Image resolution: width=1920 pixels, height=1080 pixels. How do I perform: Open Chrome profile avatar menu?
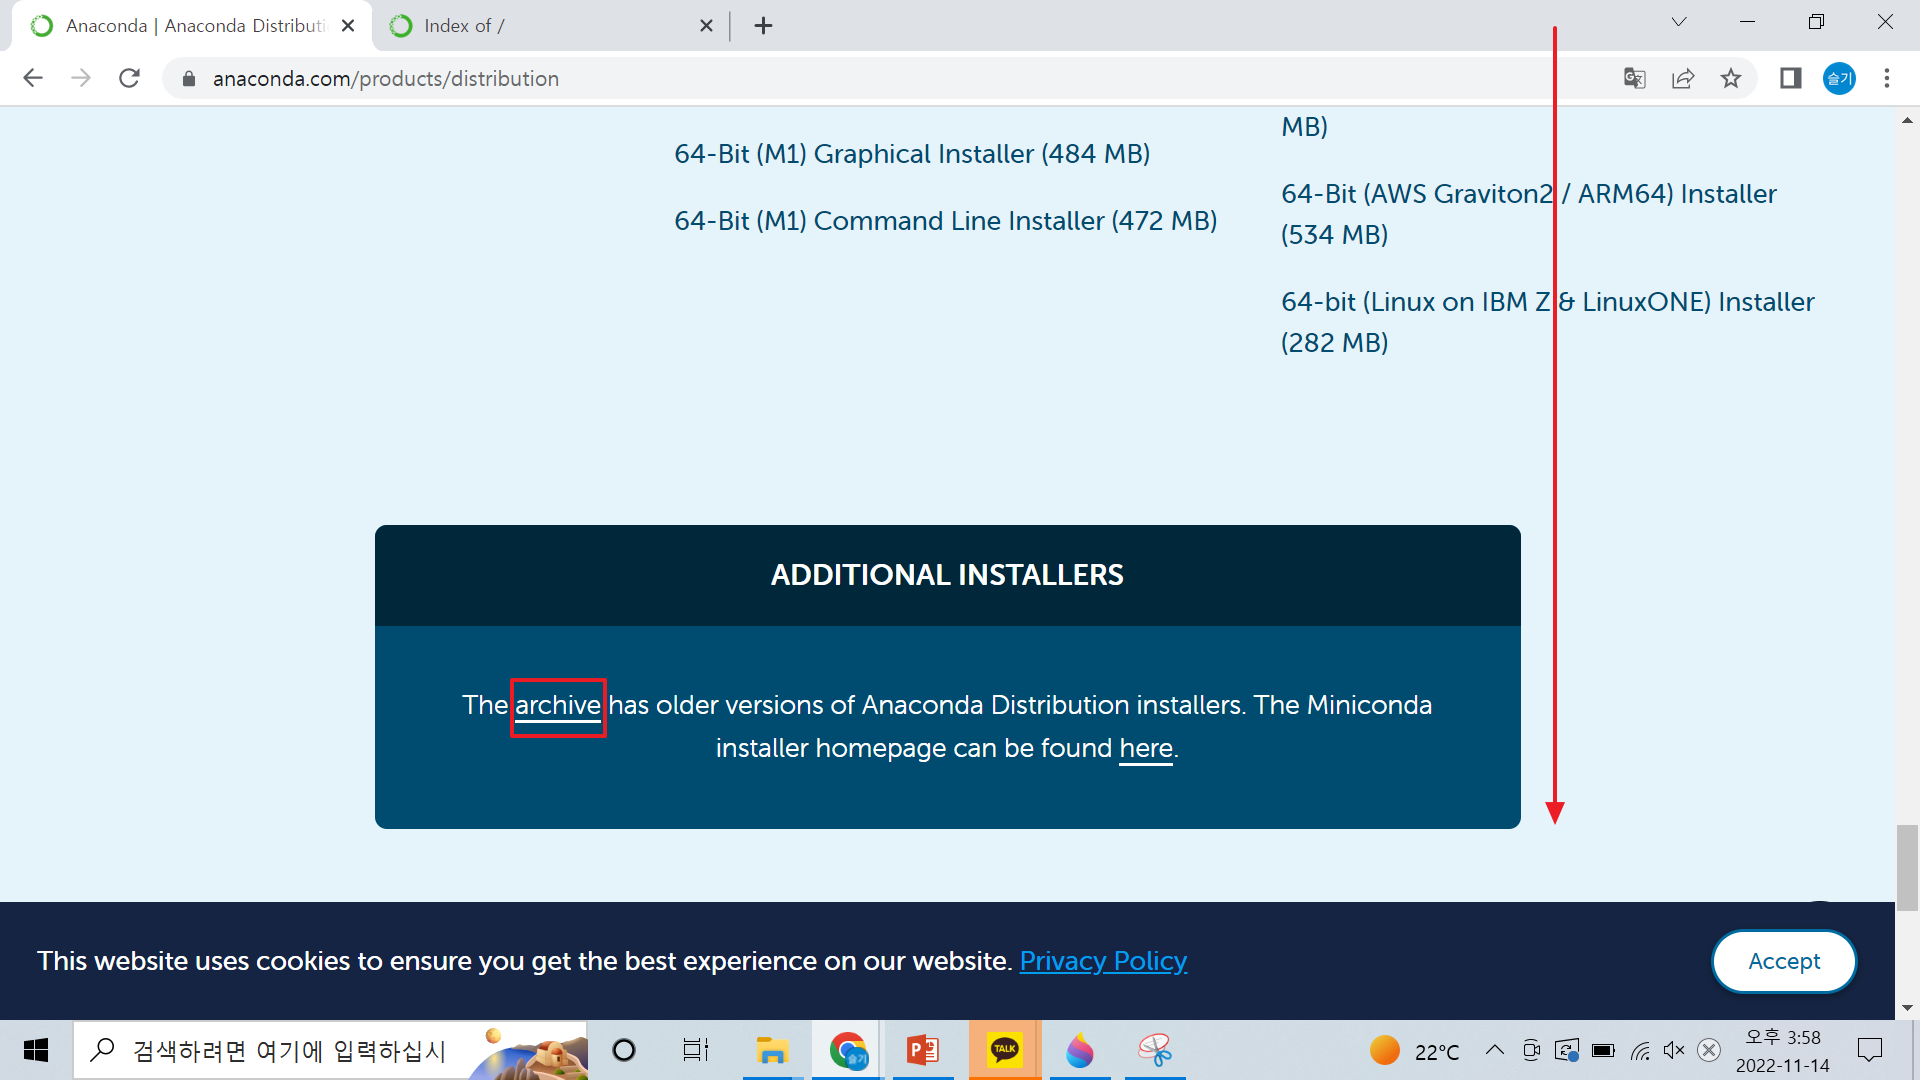[1839, 78]
